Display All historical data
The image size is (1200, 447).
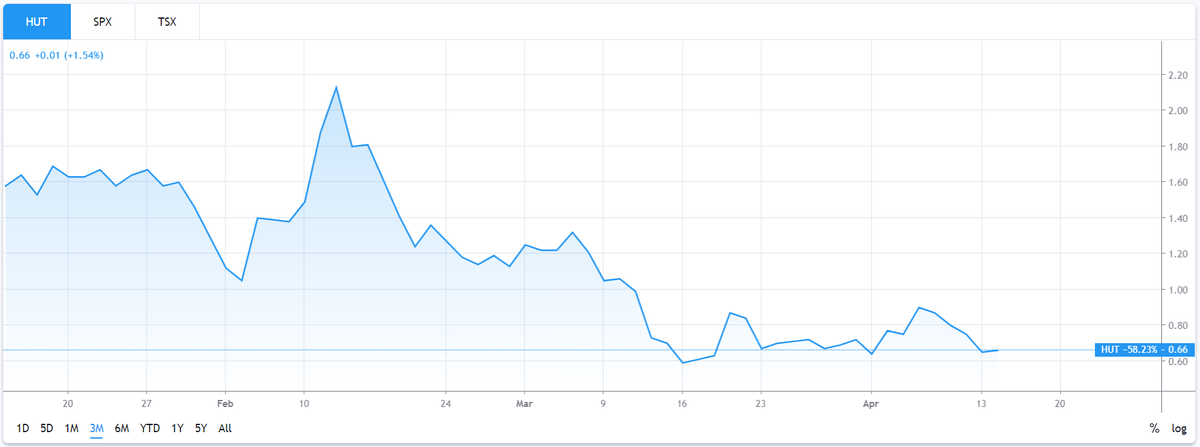click(225, 428)
